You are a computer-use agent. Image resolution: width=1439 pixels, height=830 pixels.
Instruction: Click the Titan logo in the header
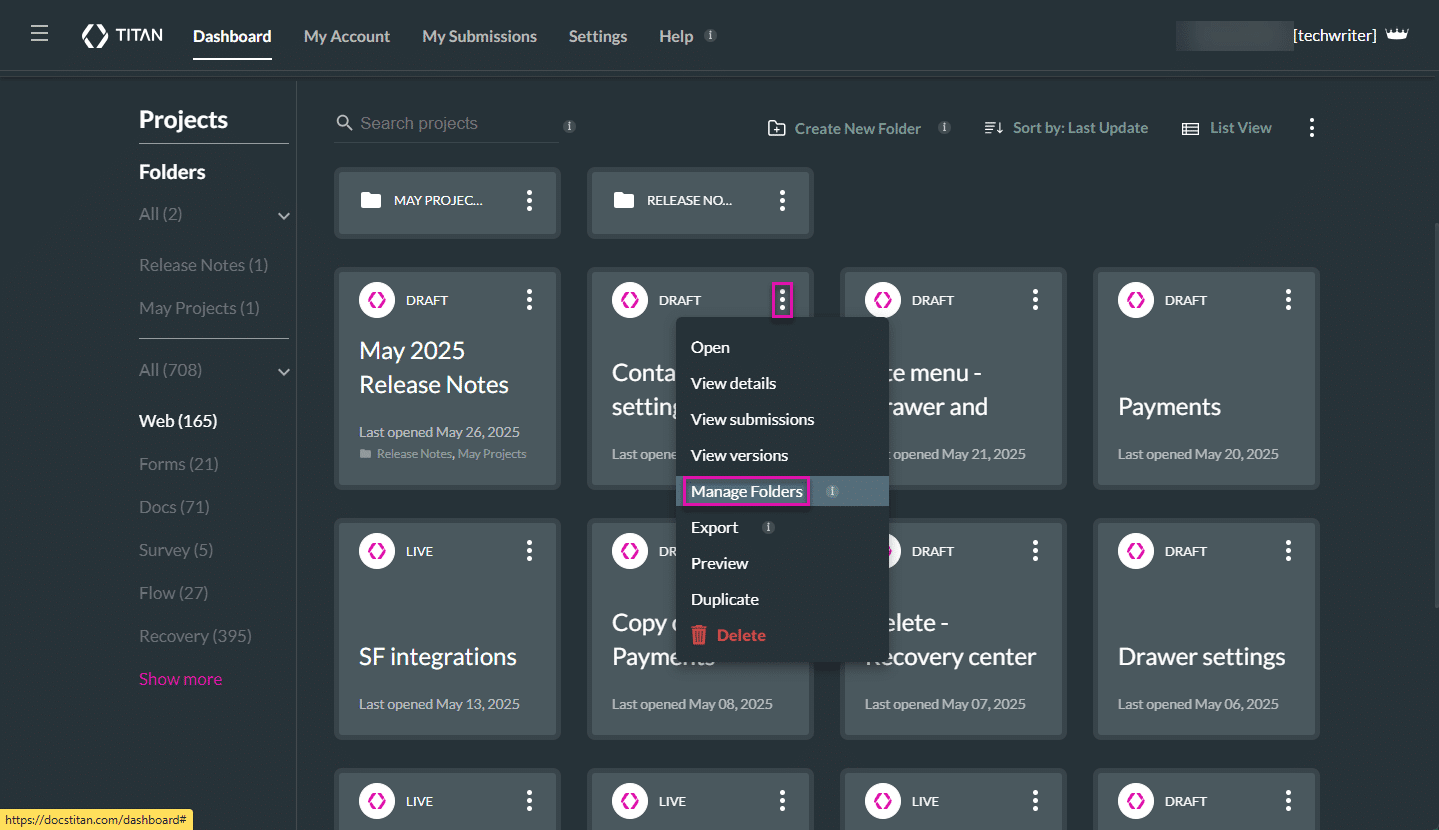[x=121, y=34]
